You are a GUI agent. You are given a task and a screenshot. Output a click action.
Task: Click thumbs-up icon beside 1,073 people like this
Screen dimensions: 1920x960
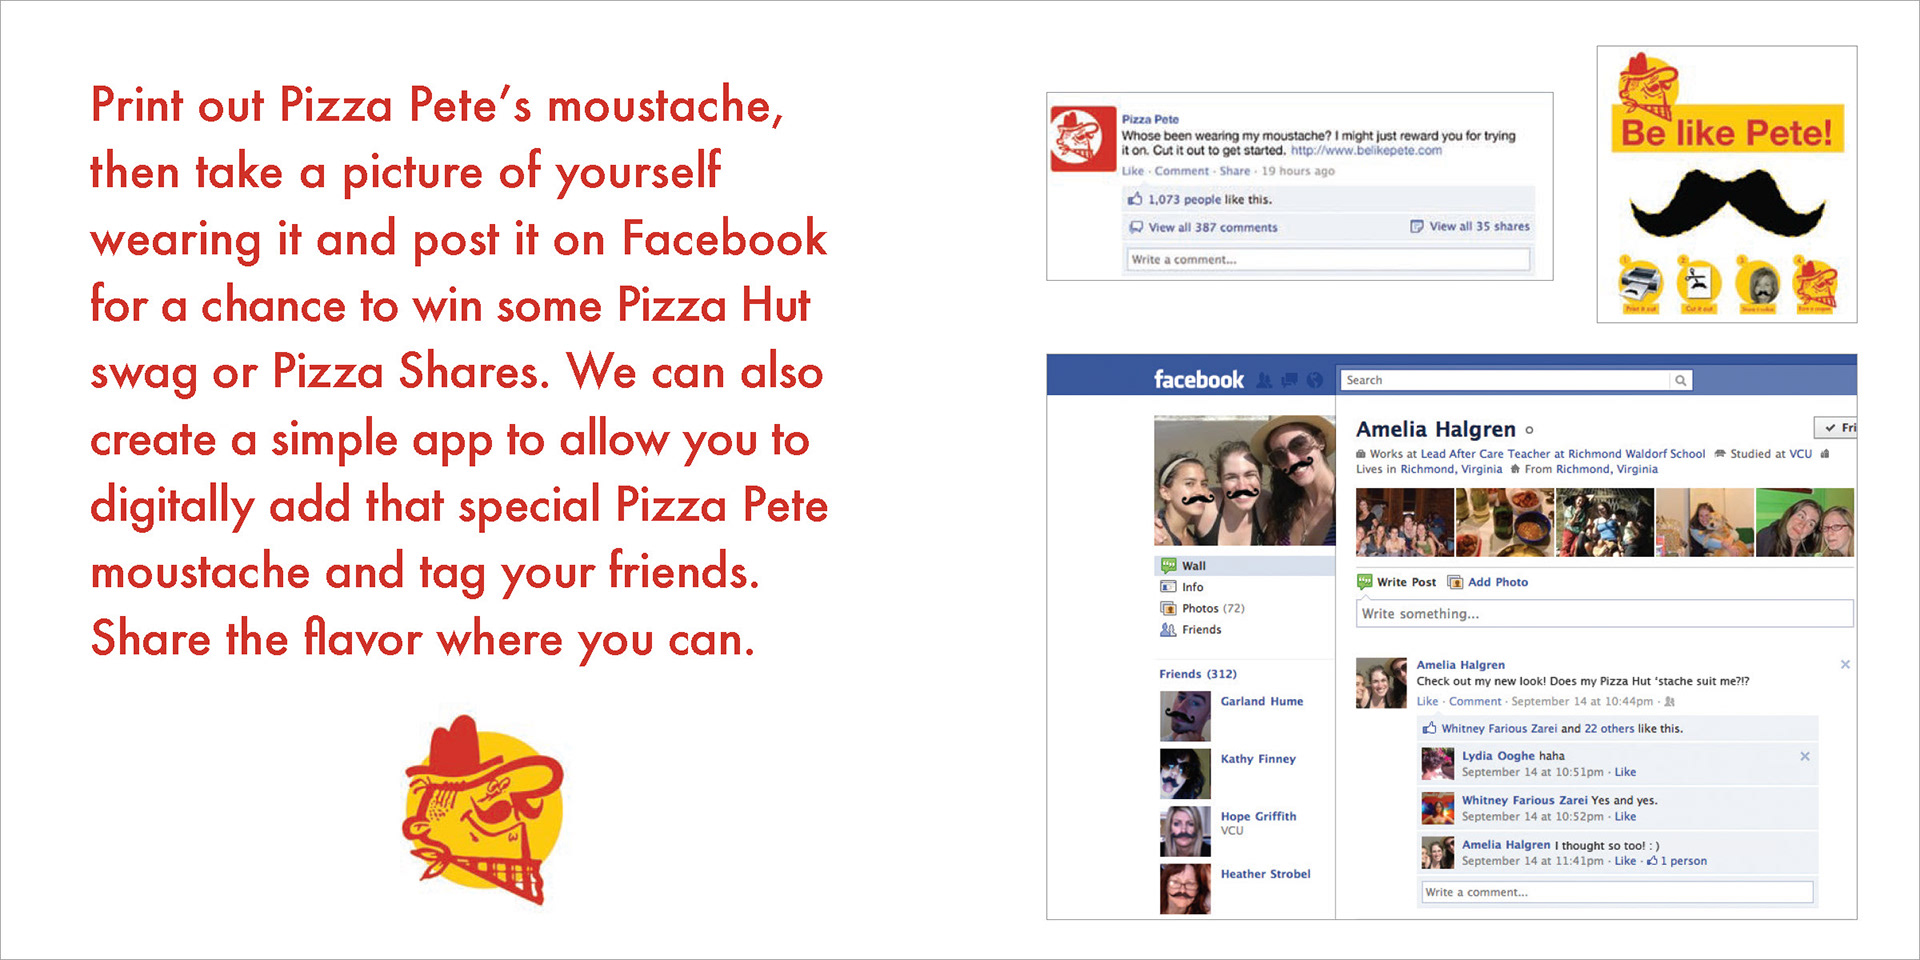[1135, 199]
